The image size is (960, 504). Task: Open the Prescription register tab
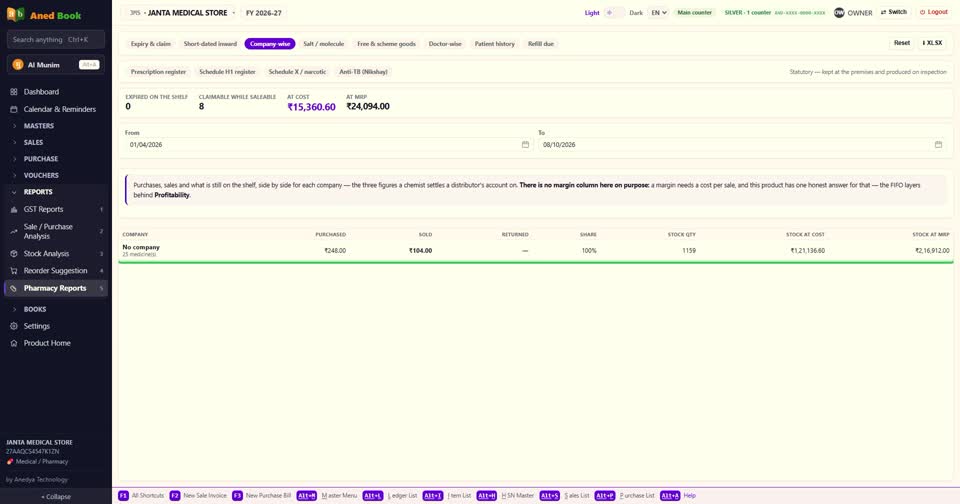coord(158,72)
